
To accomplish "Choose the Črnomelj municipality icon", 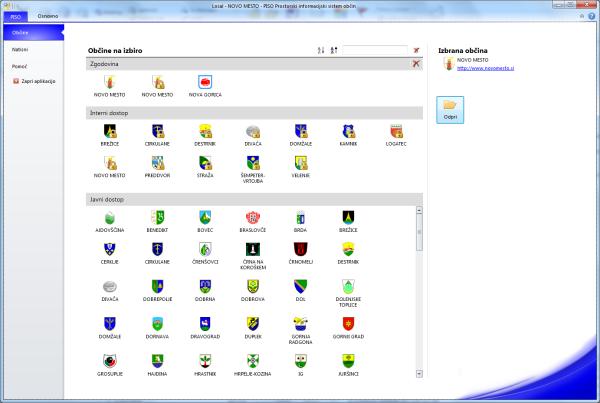I will pos(300,250).
